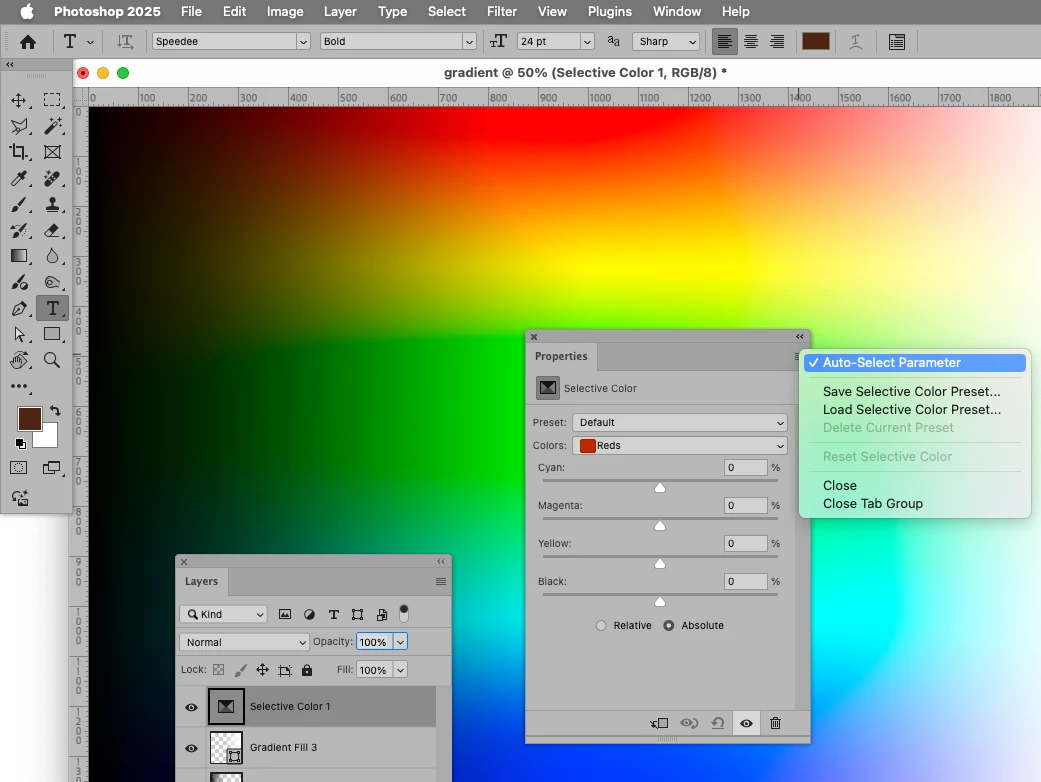Choose Load Selective Color Preset

(x=912, y=410)
